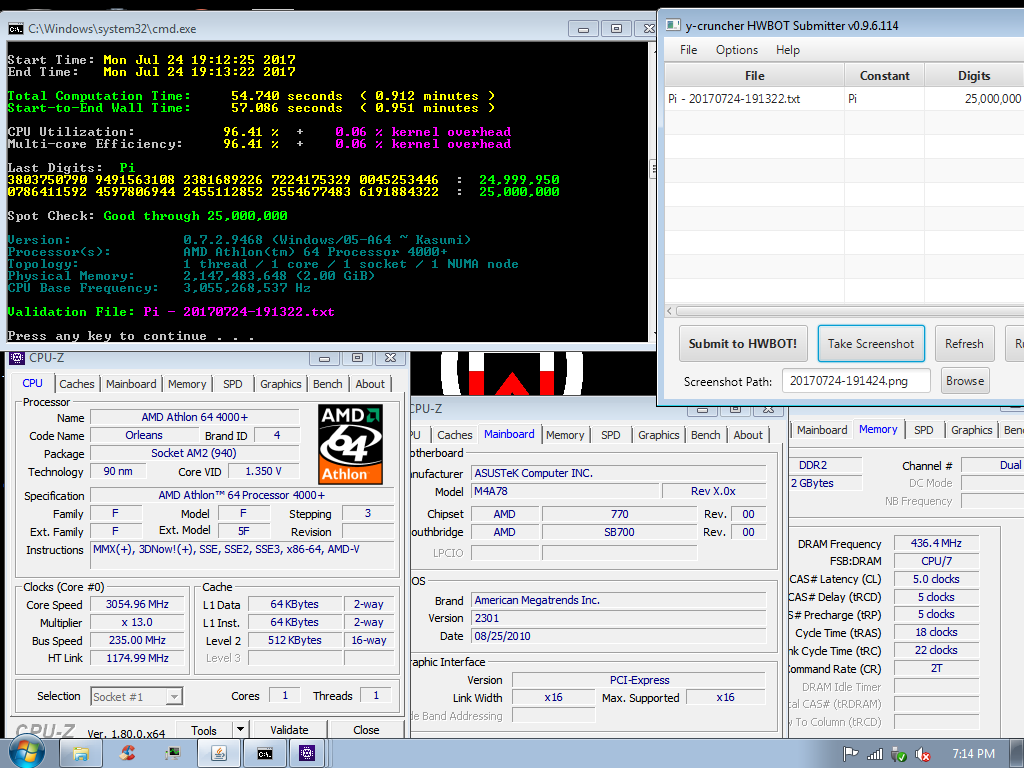The height and width of the screenshot is (768, 1024).
Task: Switch to CPU-Z via its taskbar button
Action: 307,754
